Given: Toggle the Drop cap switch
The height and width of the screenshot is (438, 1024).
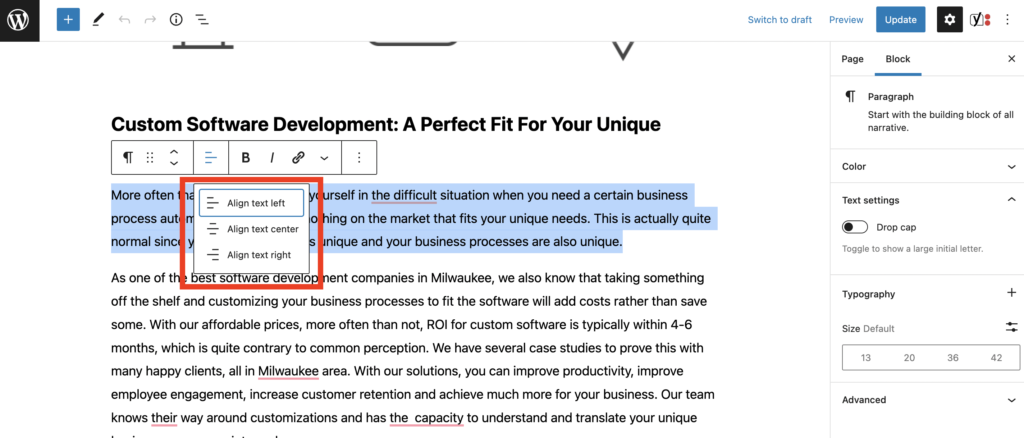Looking at the screenshot, I should [855, 228].
